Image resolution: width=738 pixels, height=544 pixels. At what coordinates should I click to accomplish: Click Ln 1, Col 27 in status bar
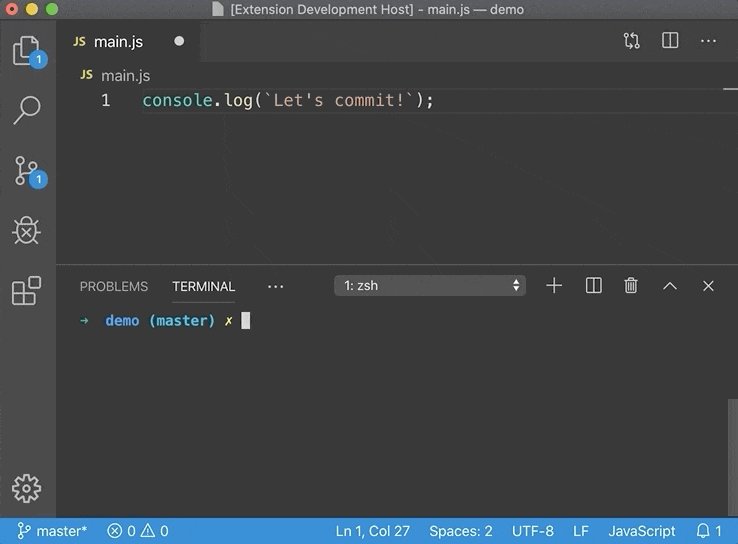click(x=372, y=531)
